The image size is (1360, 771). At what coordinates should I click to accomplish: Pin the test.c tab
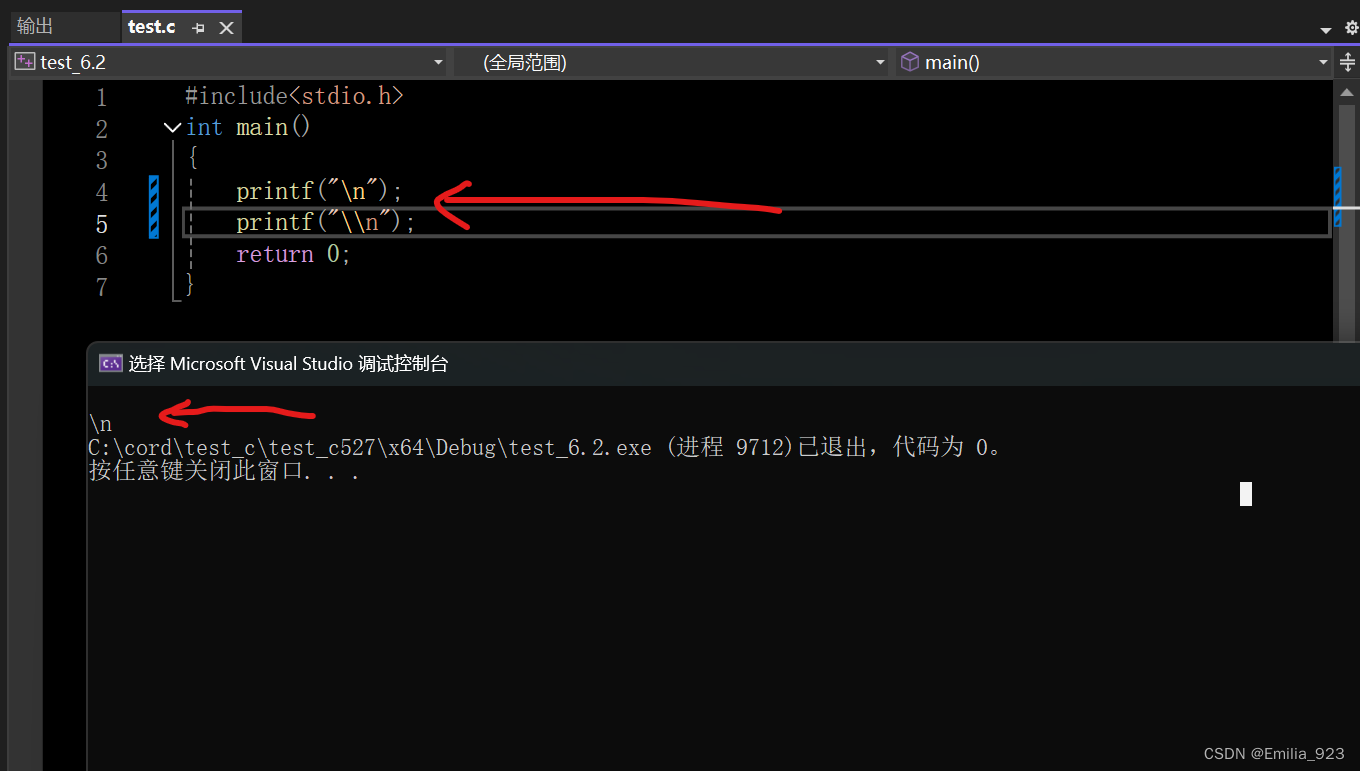point(198,28)
